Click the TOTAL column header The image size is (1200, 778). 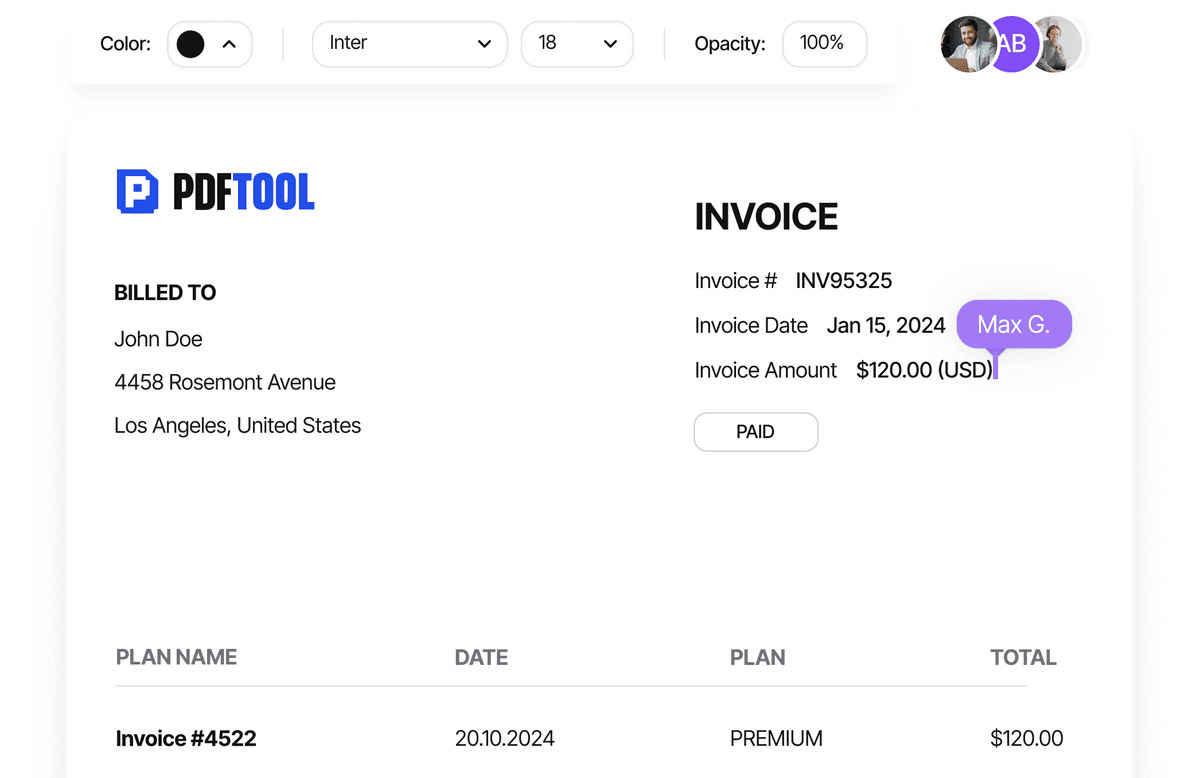(1023, 657)
